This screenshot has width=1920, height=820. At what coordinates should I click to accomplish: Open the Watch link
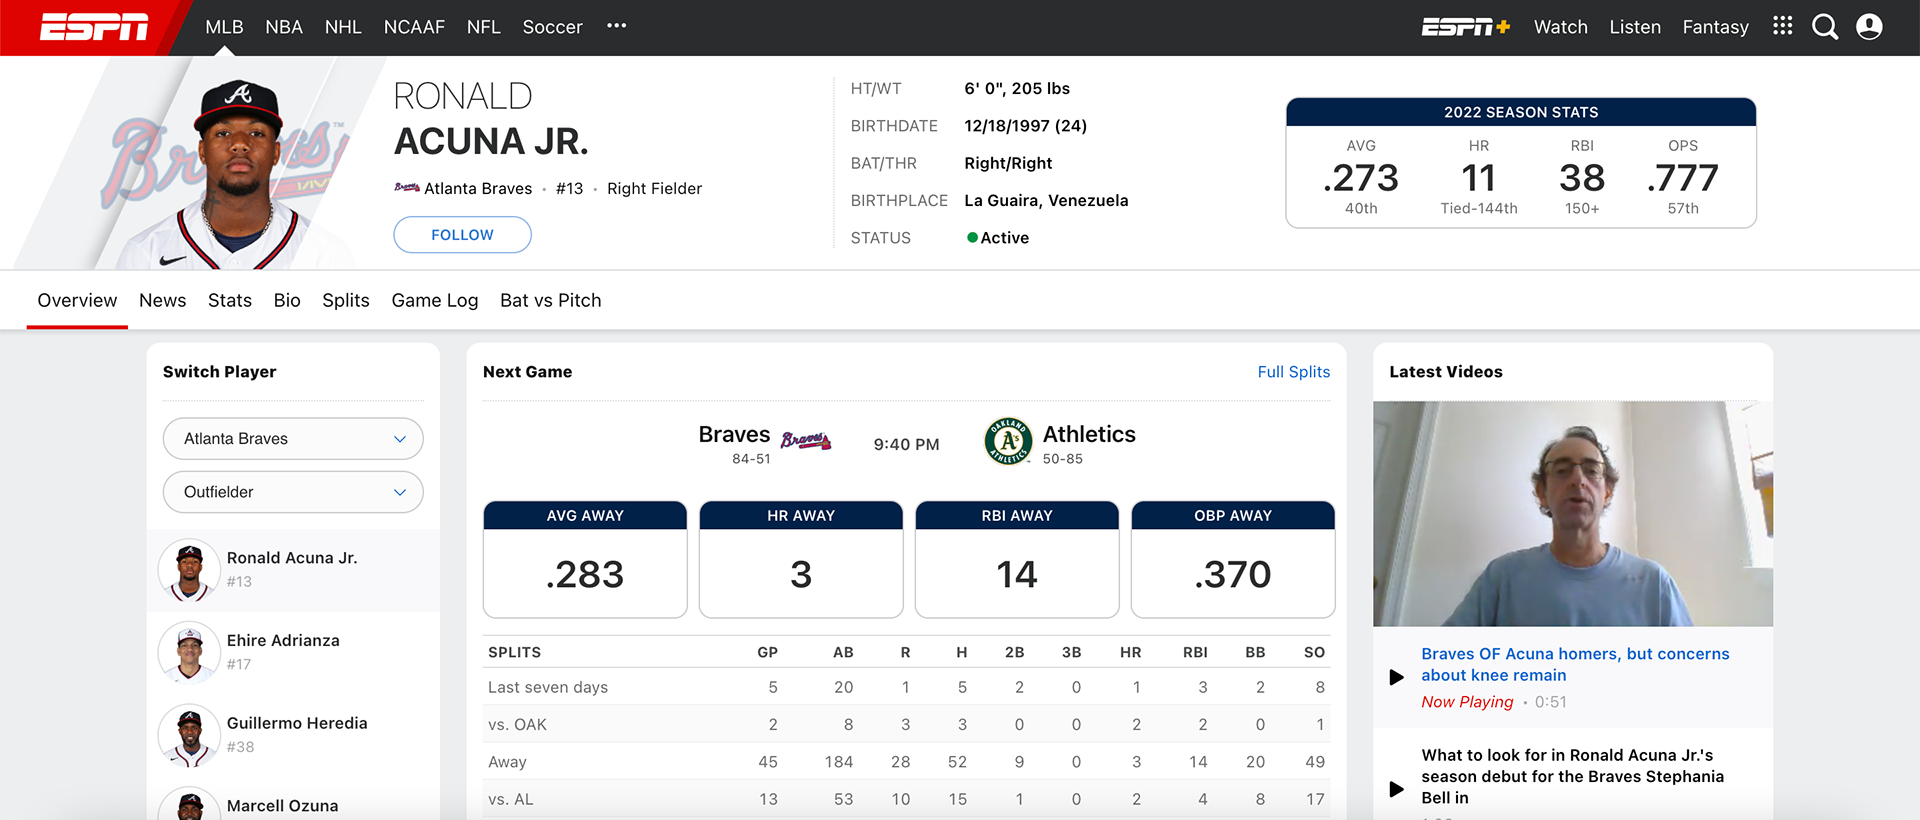(1561, 27)
